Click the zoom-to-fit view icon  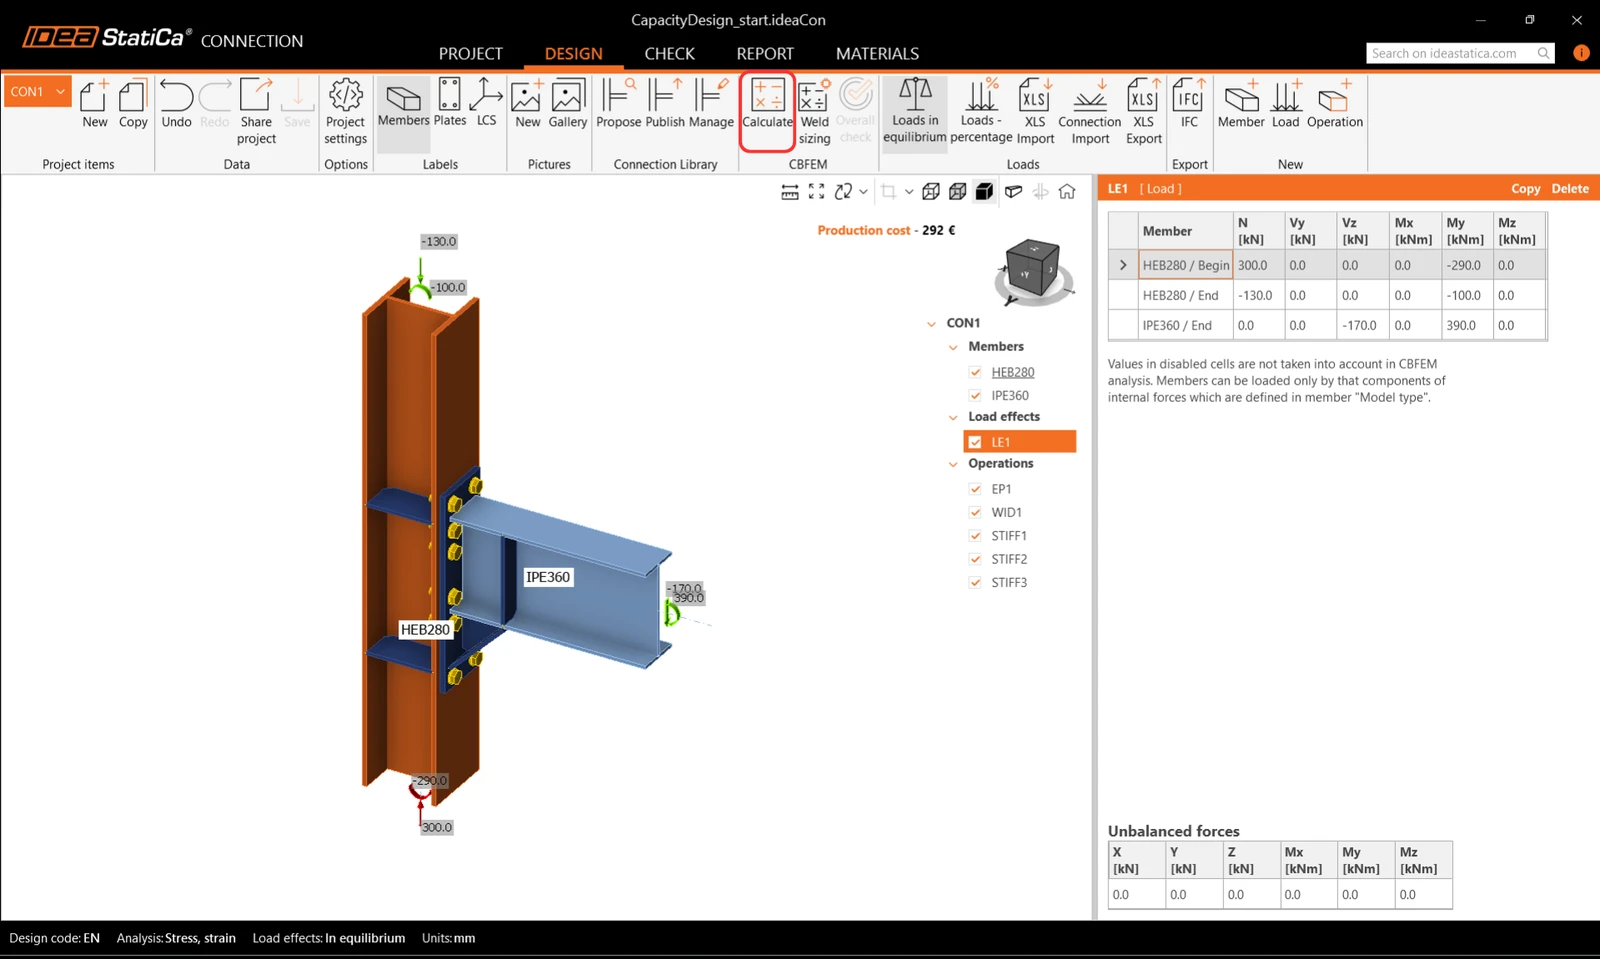click(816, 191)
